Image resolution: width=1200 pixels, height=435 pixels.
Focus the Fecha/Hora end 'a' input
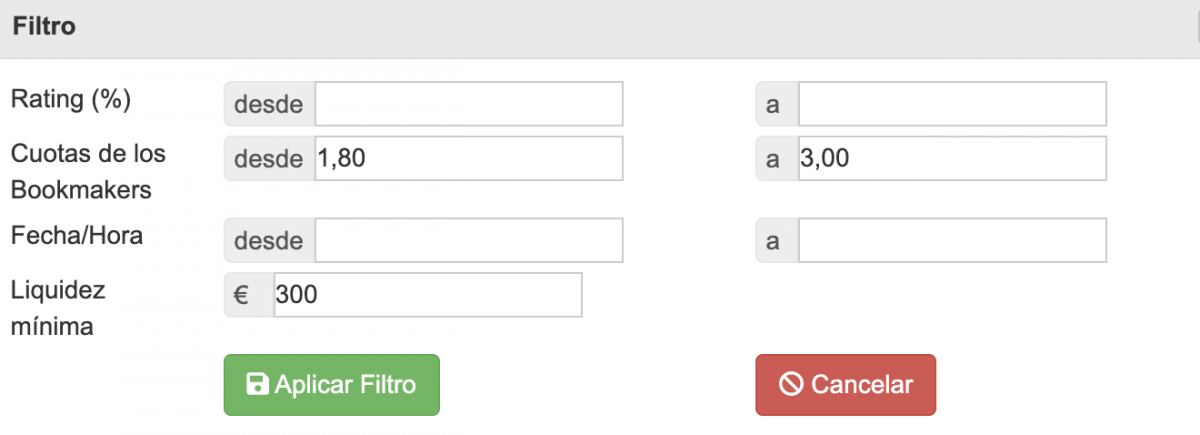pos(953,241)
